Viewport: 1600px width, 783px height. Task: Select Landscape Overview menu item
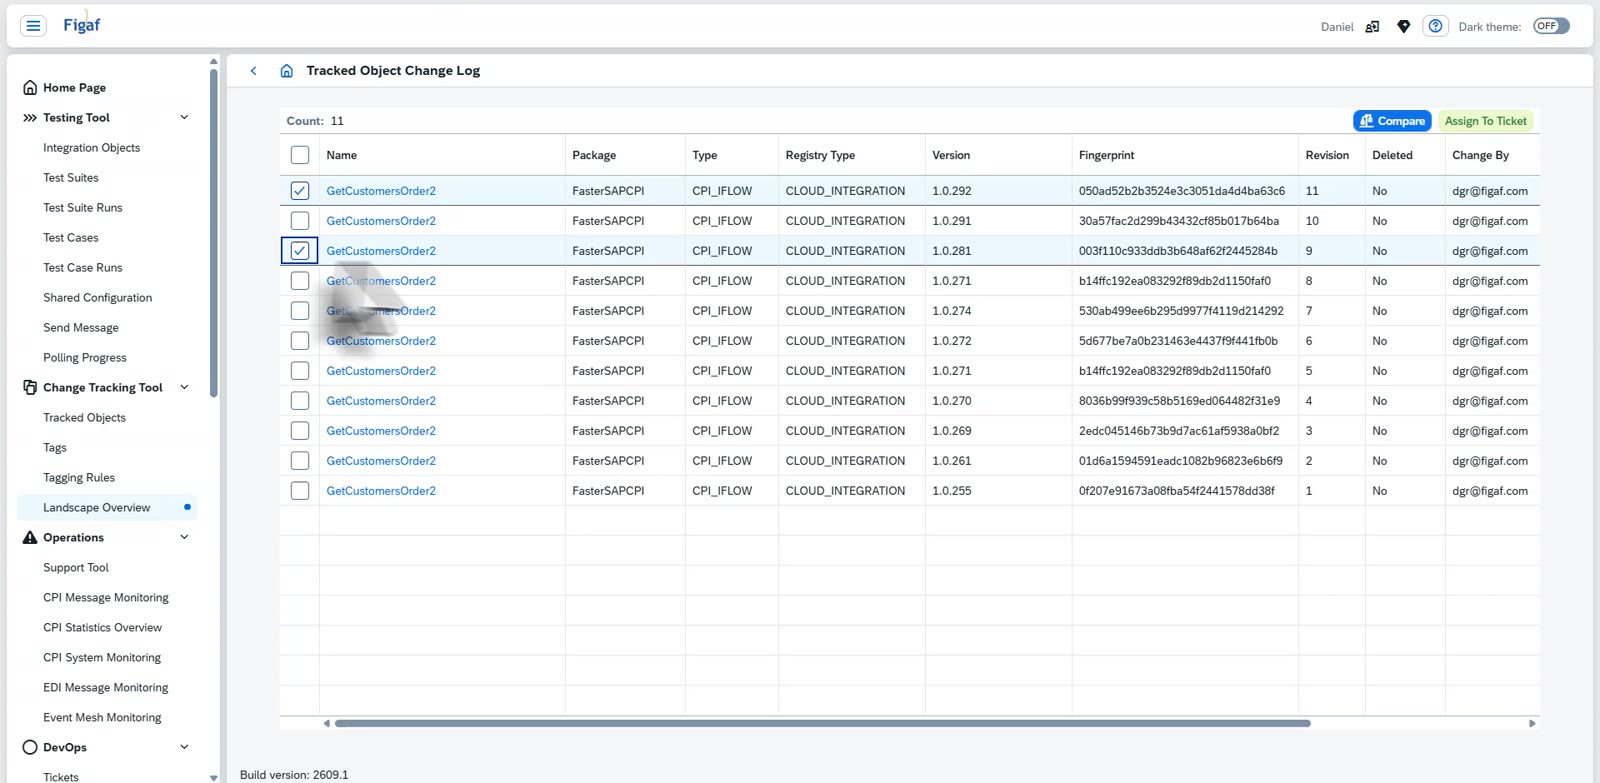pos(107,508)
